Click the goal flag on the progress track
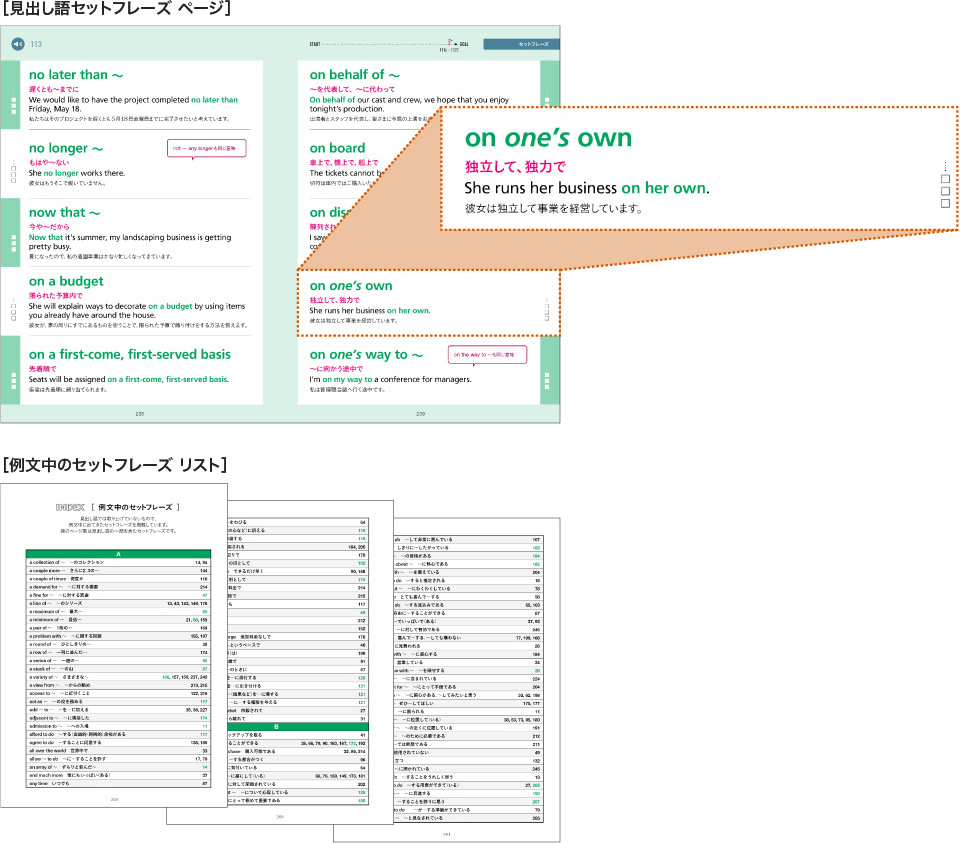The height and width of the screenshot is (843, 960). point(451,42)
